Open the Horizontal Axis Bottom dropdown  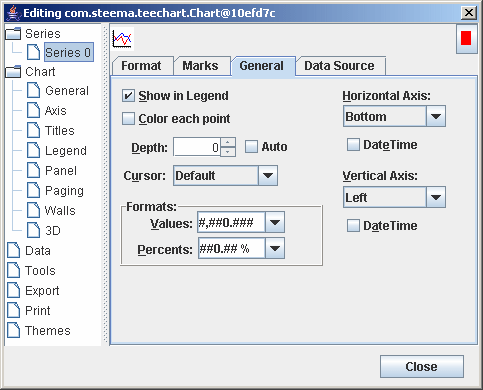click(x=436, y=116)
